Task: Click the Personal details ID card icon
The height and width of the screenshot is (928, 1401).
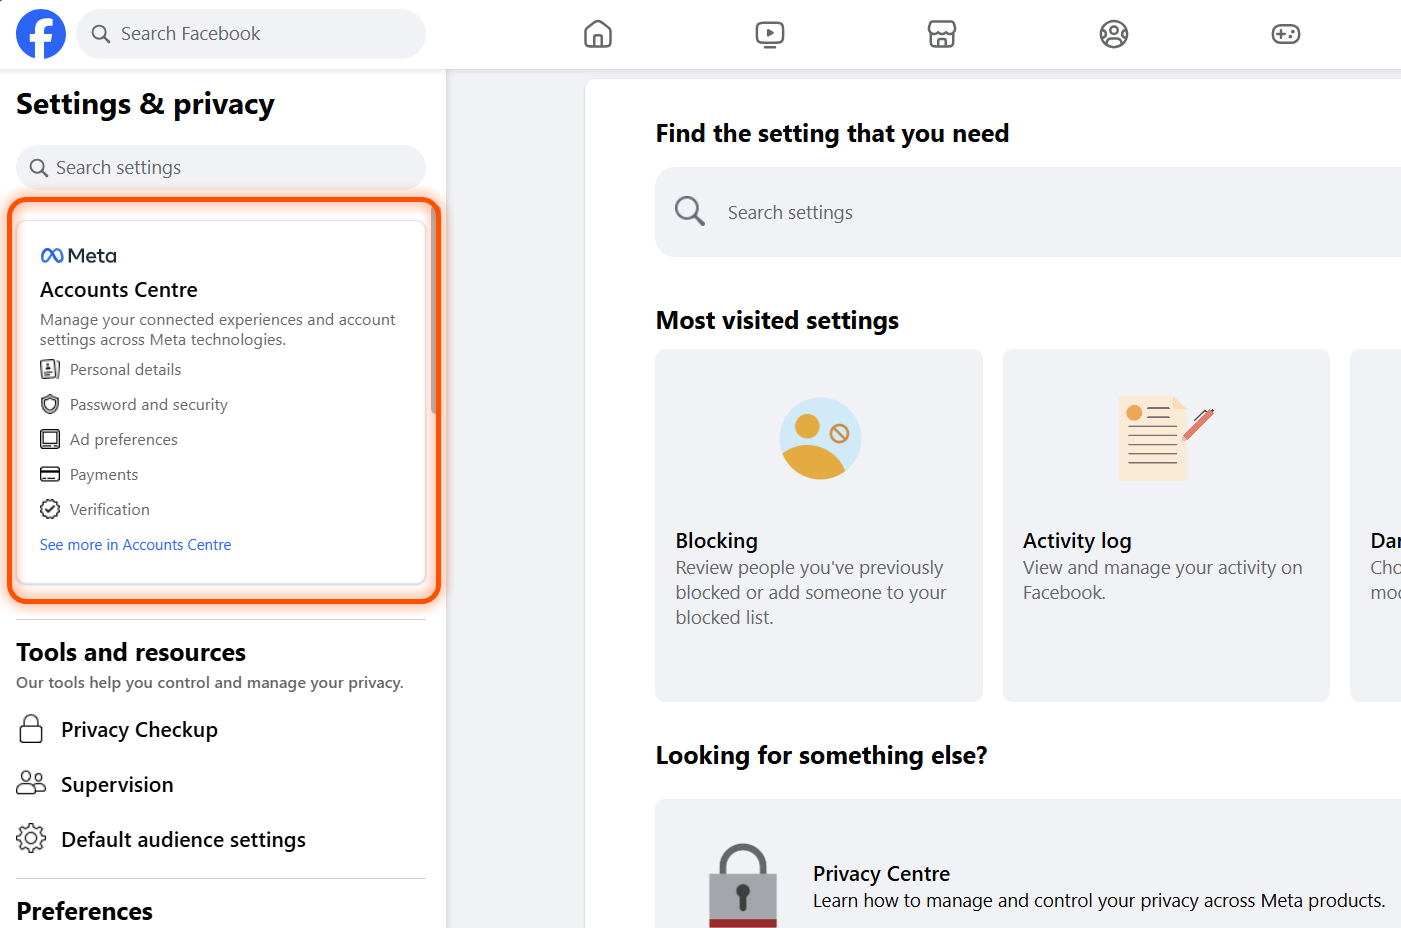Action: (50, 369)
